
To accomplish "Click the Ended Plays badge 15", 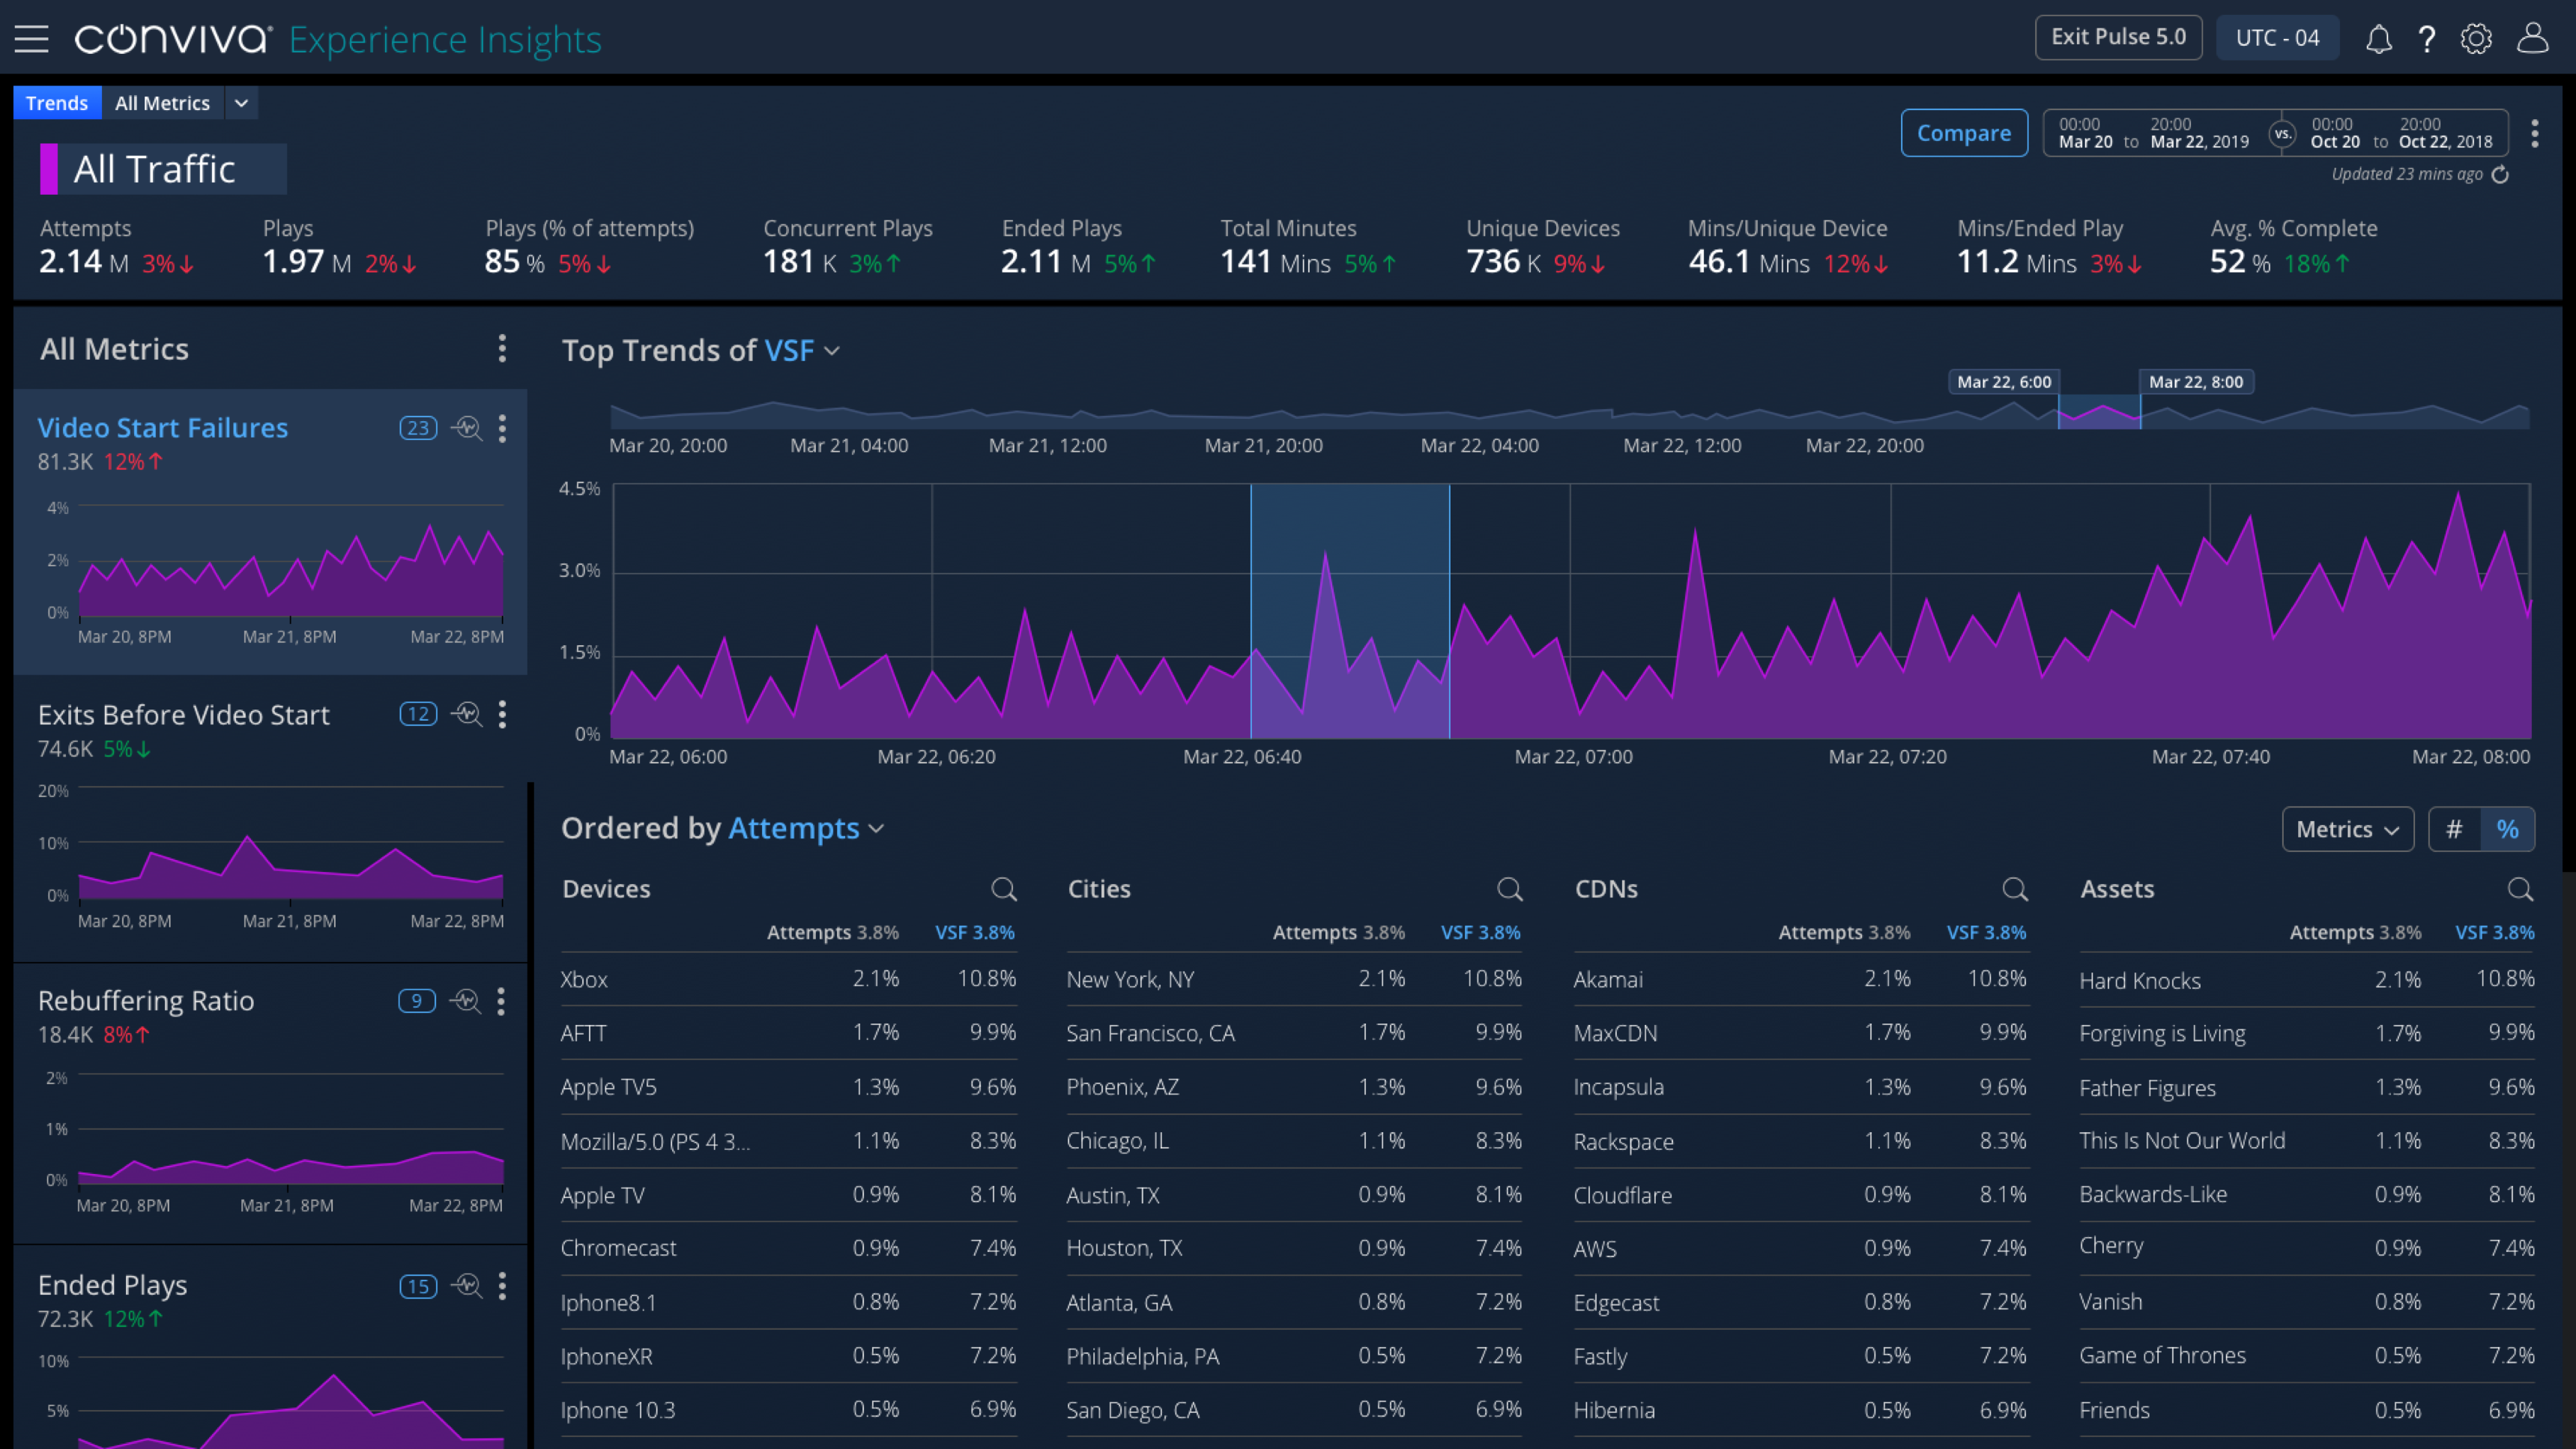I will pyautogui.click(x=418, y=1286).
